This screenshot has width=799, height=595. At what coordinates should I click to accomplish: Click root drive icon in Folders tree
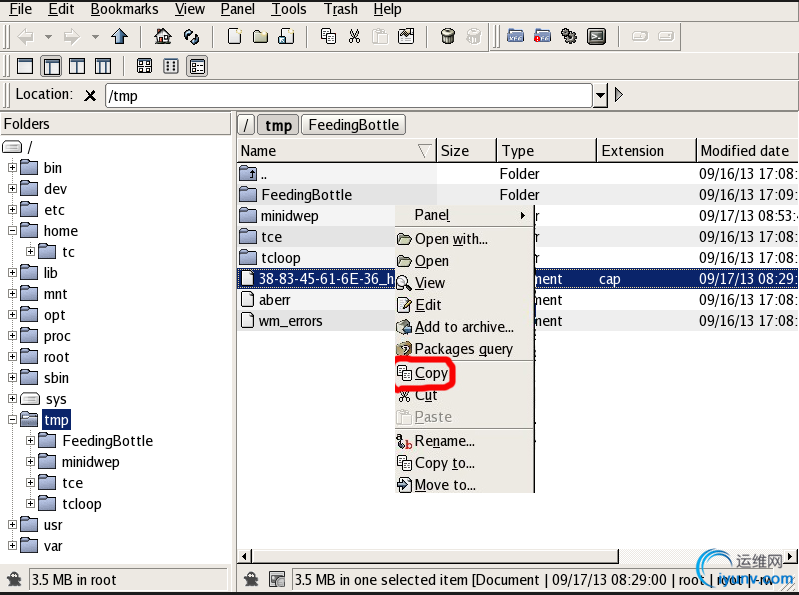pyautogui.click(x=12, y=147)
